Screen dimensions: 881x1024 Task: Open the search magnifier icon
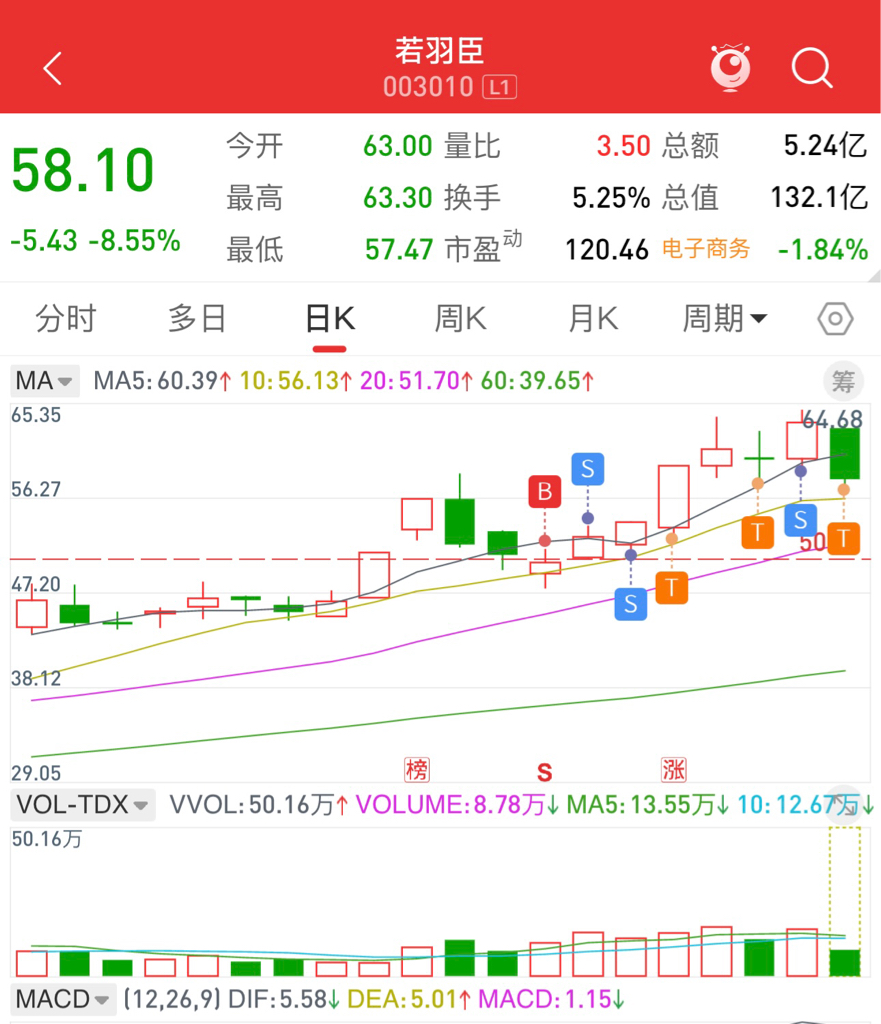[x=812, y=67]
